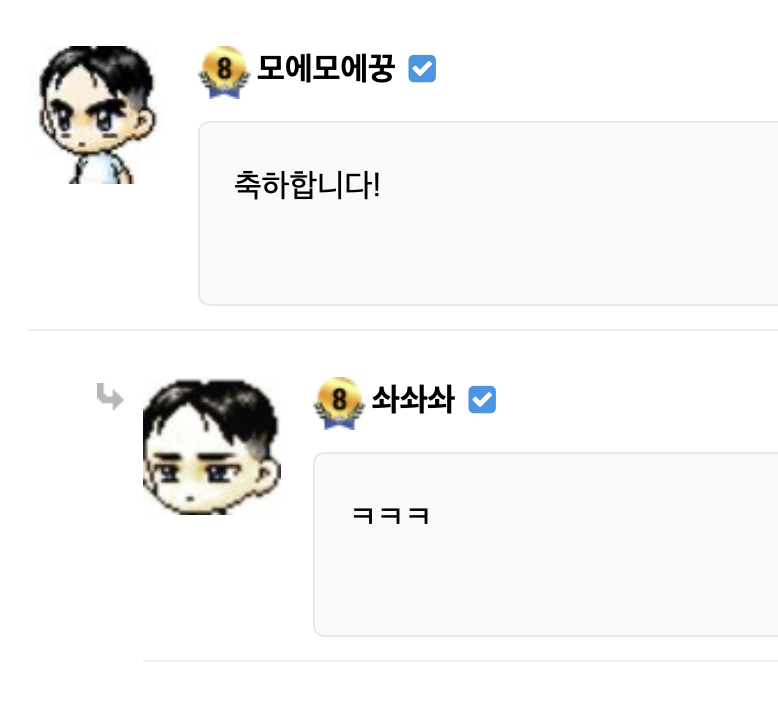Click the avatar wearing a light blue shirt
Viewport: 778px width, 712px height.
tap(96, 114)
